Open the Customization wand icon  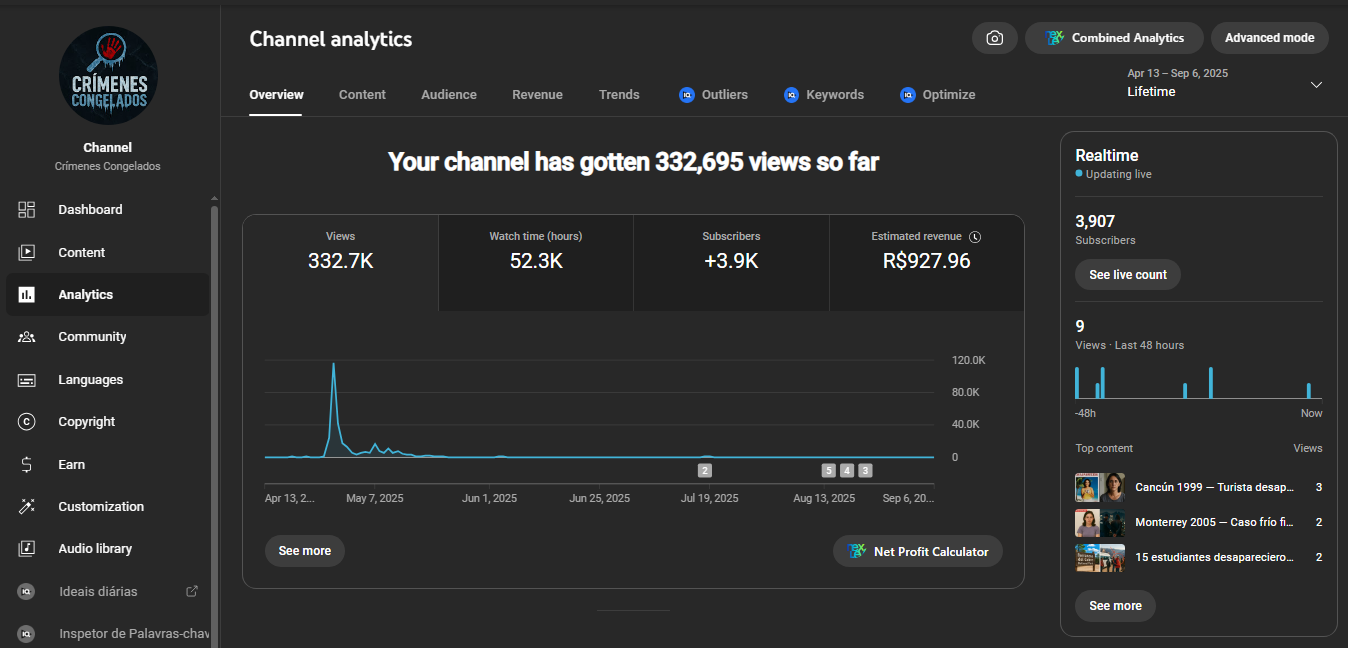pos(27,507)
